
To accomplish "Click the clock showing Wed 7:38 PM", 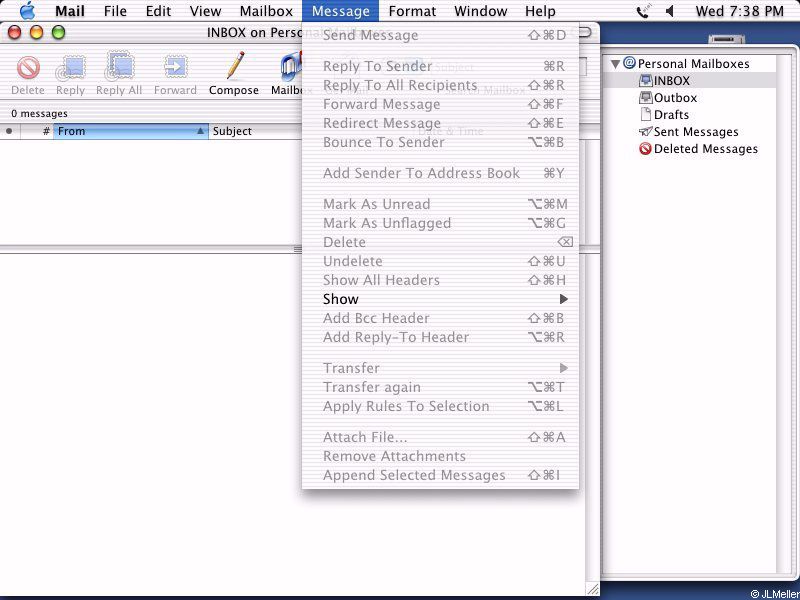I will pos(739,11).
